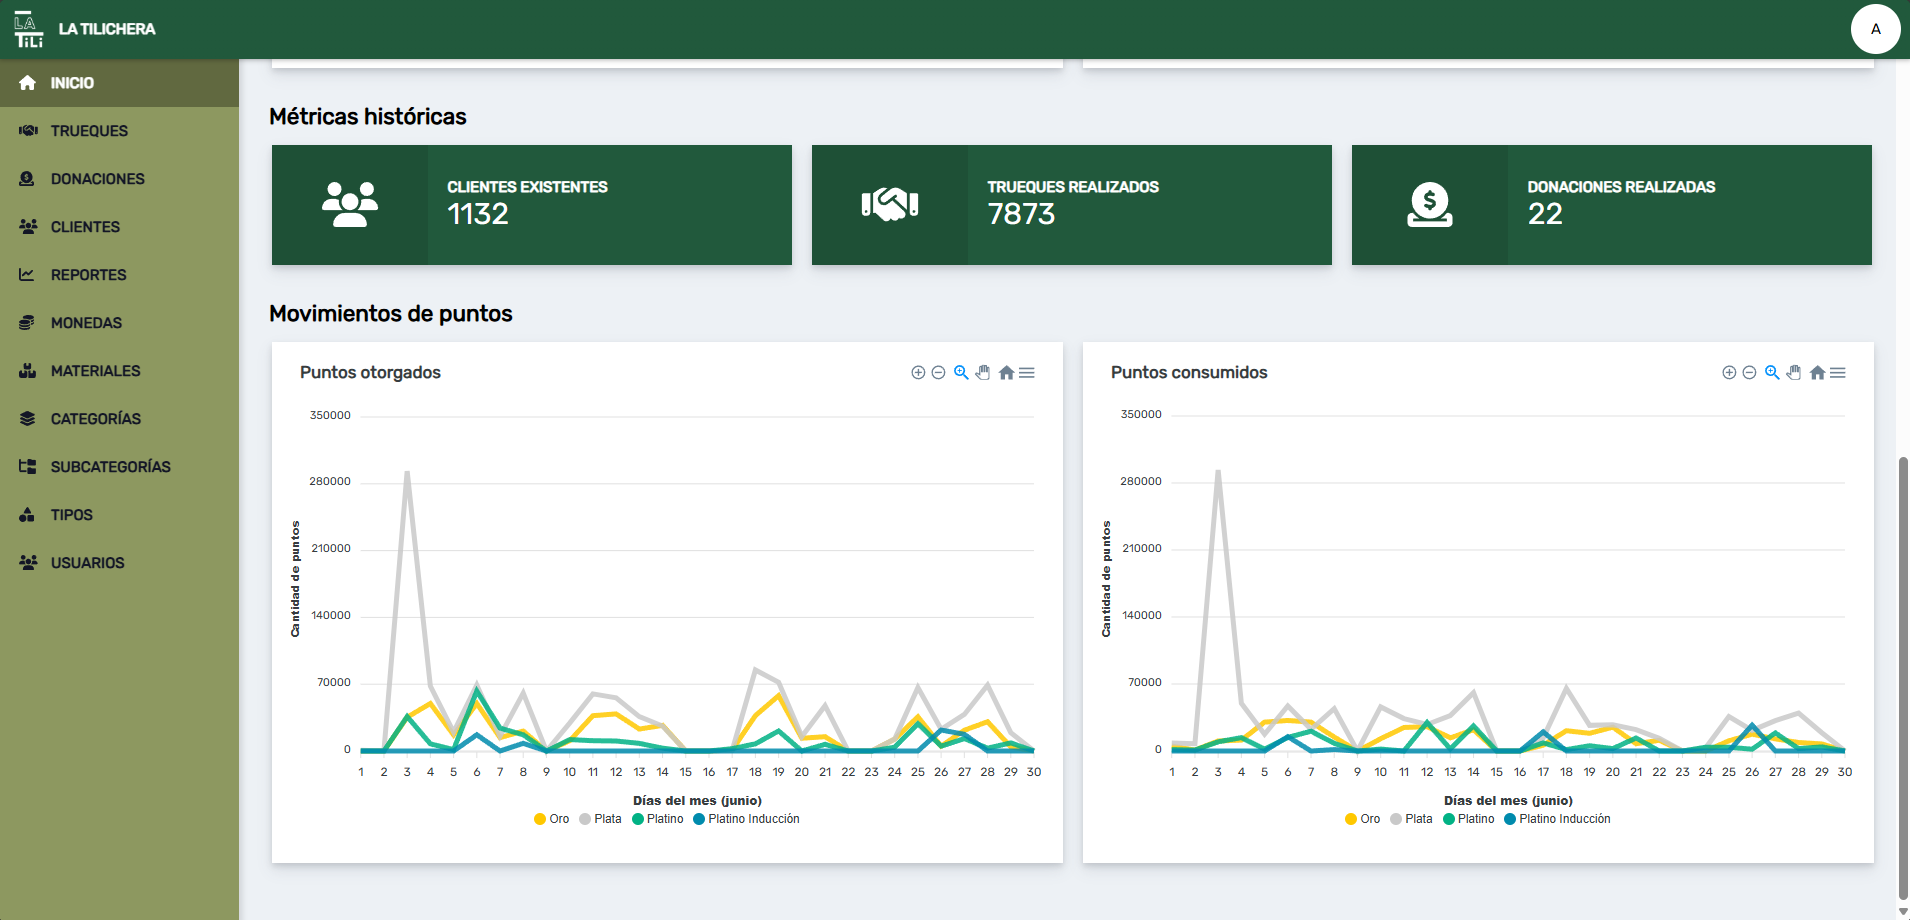Image resolution: width=1910 pixels, height=920 pixels.
Task: Reset zoom with home icon on Puntos otorgados
Action: click(x=1006, y=373)
